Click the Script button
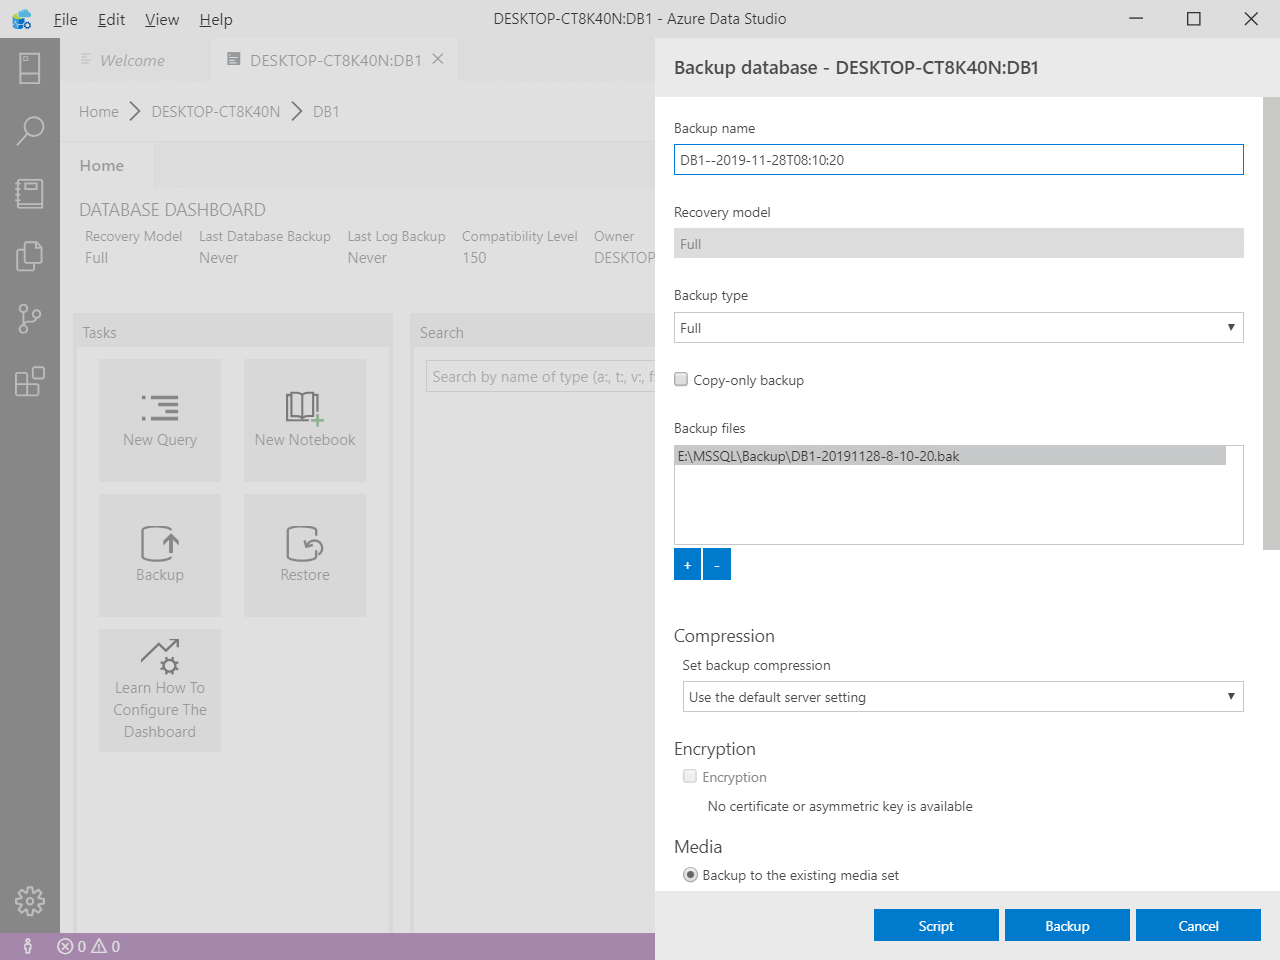The width and height of the screenshot is (1280, 960). tap(936, 926)
